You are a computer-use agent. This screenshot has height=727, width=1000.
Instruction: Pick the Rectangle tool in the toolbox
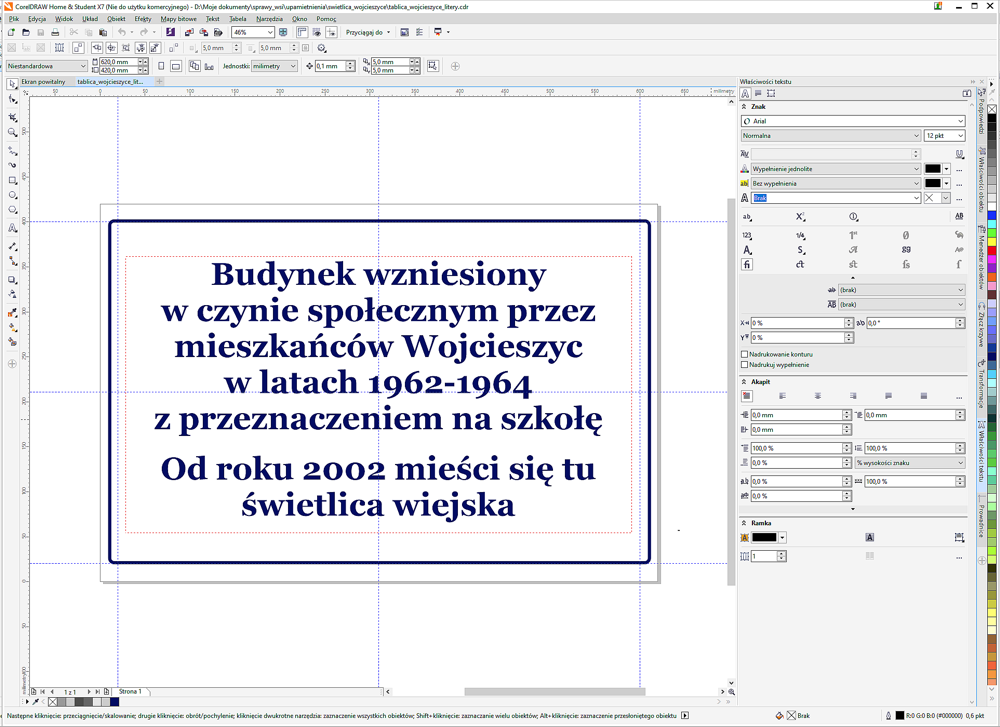pos(12,180)
